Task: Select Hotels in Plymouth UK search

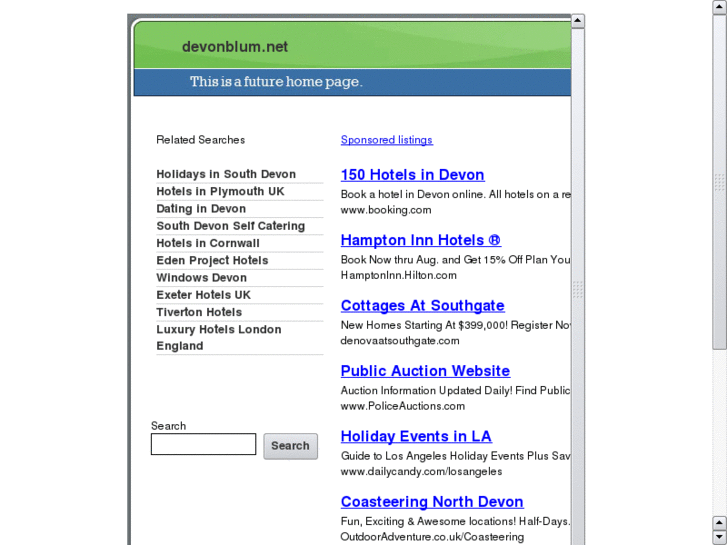Action: coord(220,192)
